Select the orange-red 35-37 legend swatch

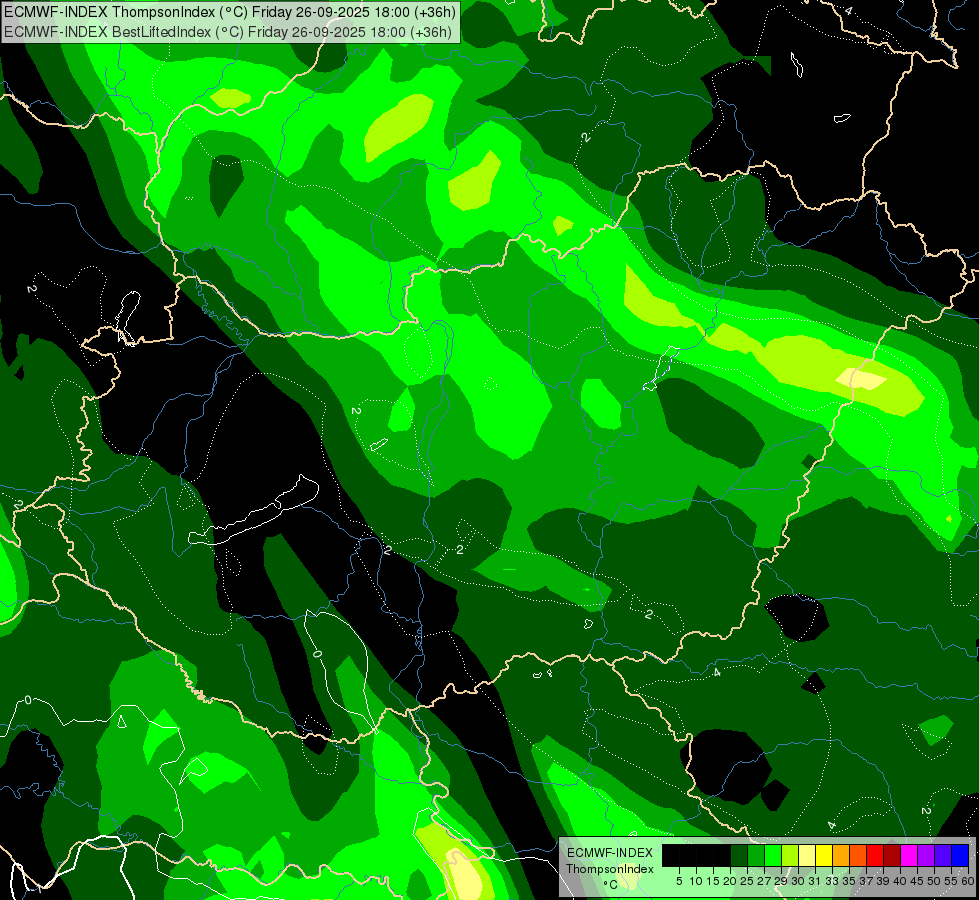click(x=858, y=855)
